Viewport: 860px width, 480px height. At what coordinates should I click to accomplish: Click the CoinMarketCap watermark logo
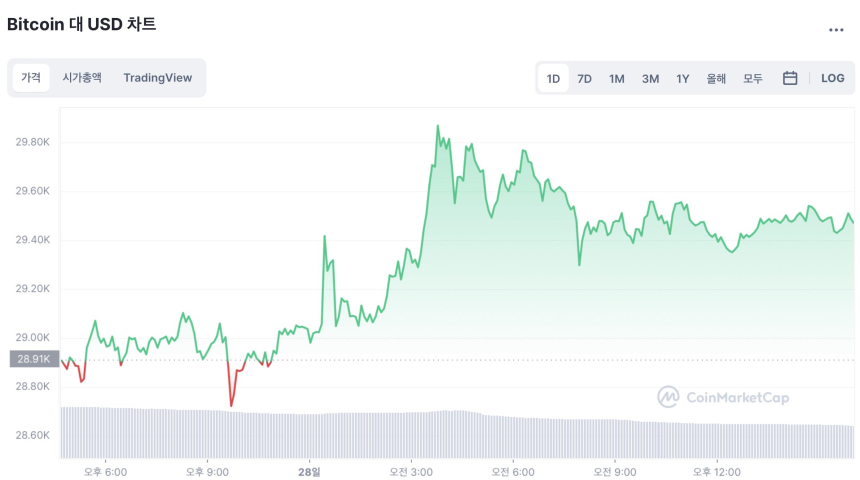click(723, 397)
